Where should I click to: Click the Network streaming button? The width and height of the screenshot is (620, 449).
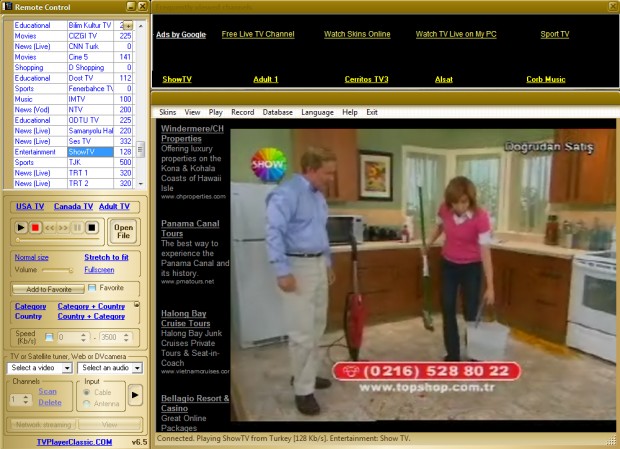(43, 424)
